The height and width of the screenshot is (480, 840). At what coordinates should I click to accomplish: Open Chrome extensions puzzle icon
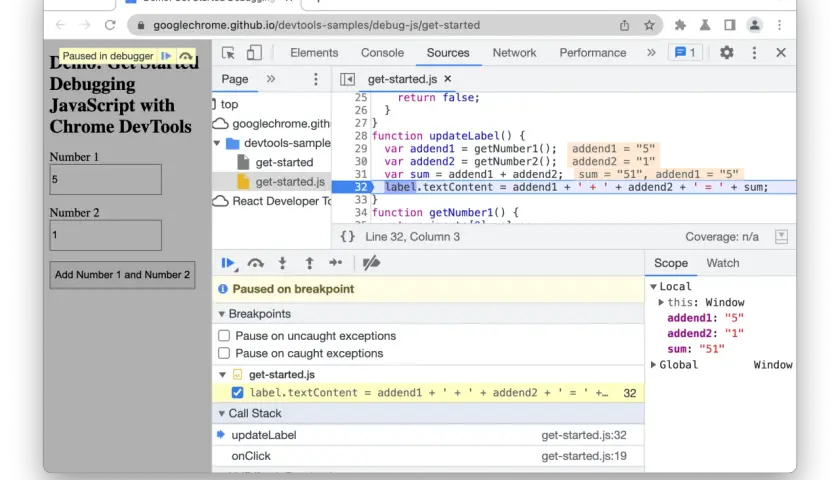pos(680,25)
